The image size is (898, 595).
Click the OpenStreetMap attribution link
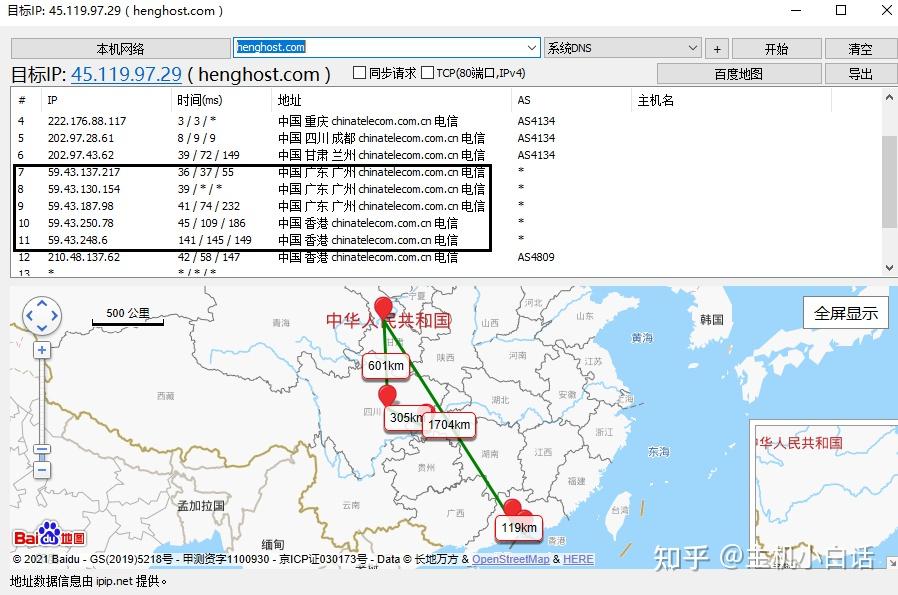[x=510, y=559]
